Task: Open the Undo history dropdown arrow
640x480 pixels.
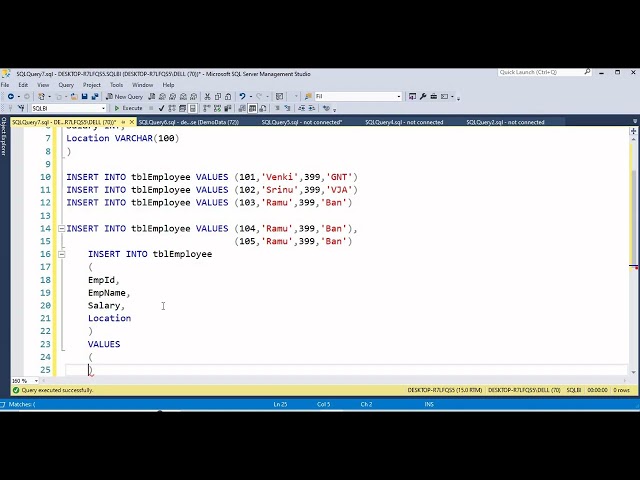Action: [x=250, y=97]
